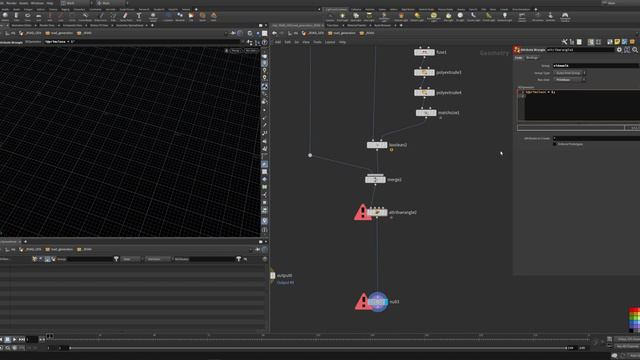Click the error warning badge on attribwrangle2
This screenshot has height=360, width=640.
pyautogui.click(x=362, y=213)
